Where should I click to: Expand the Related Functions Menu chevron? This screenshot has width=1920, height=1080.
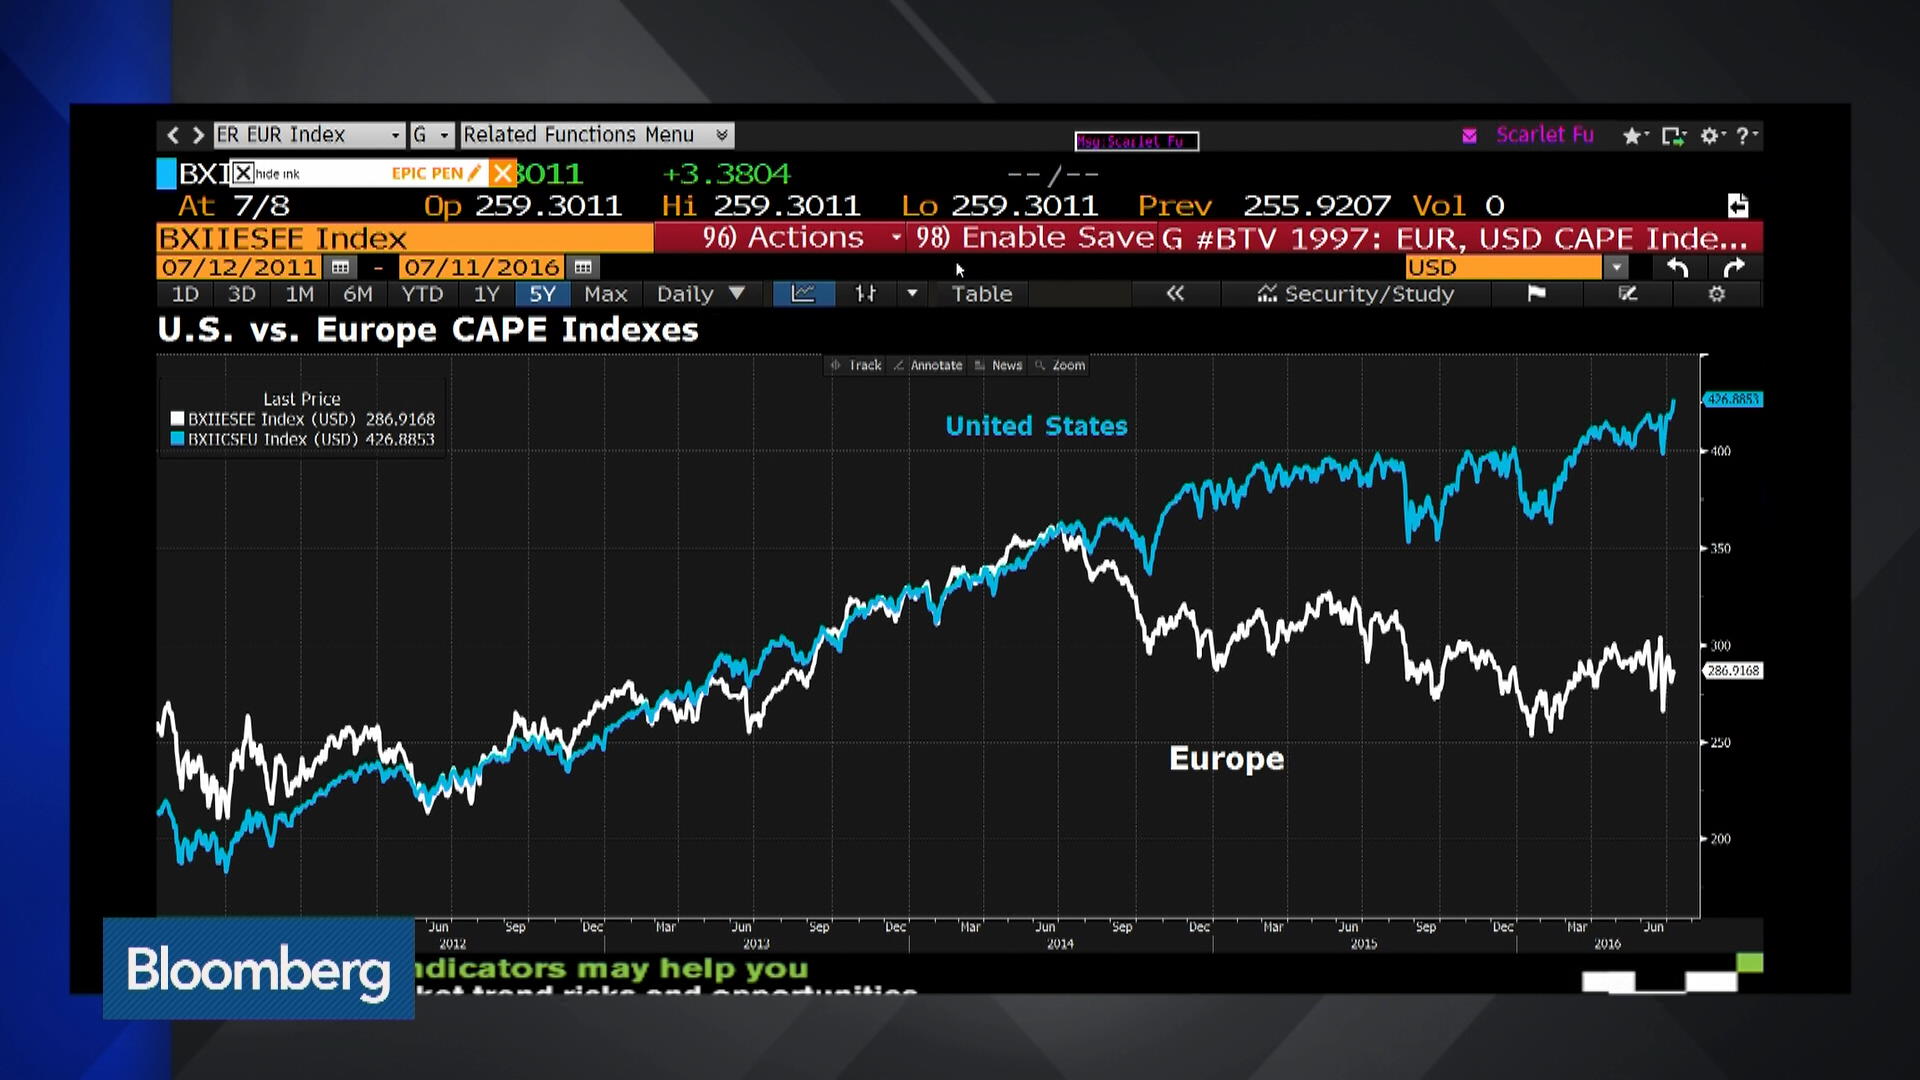(x=722, y=134)
